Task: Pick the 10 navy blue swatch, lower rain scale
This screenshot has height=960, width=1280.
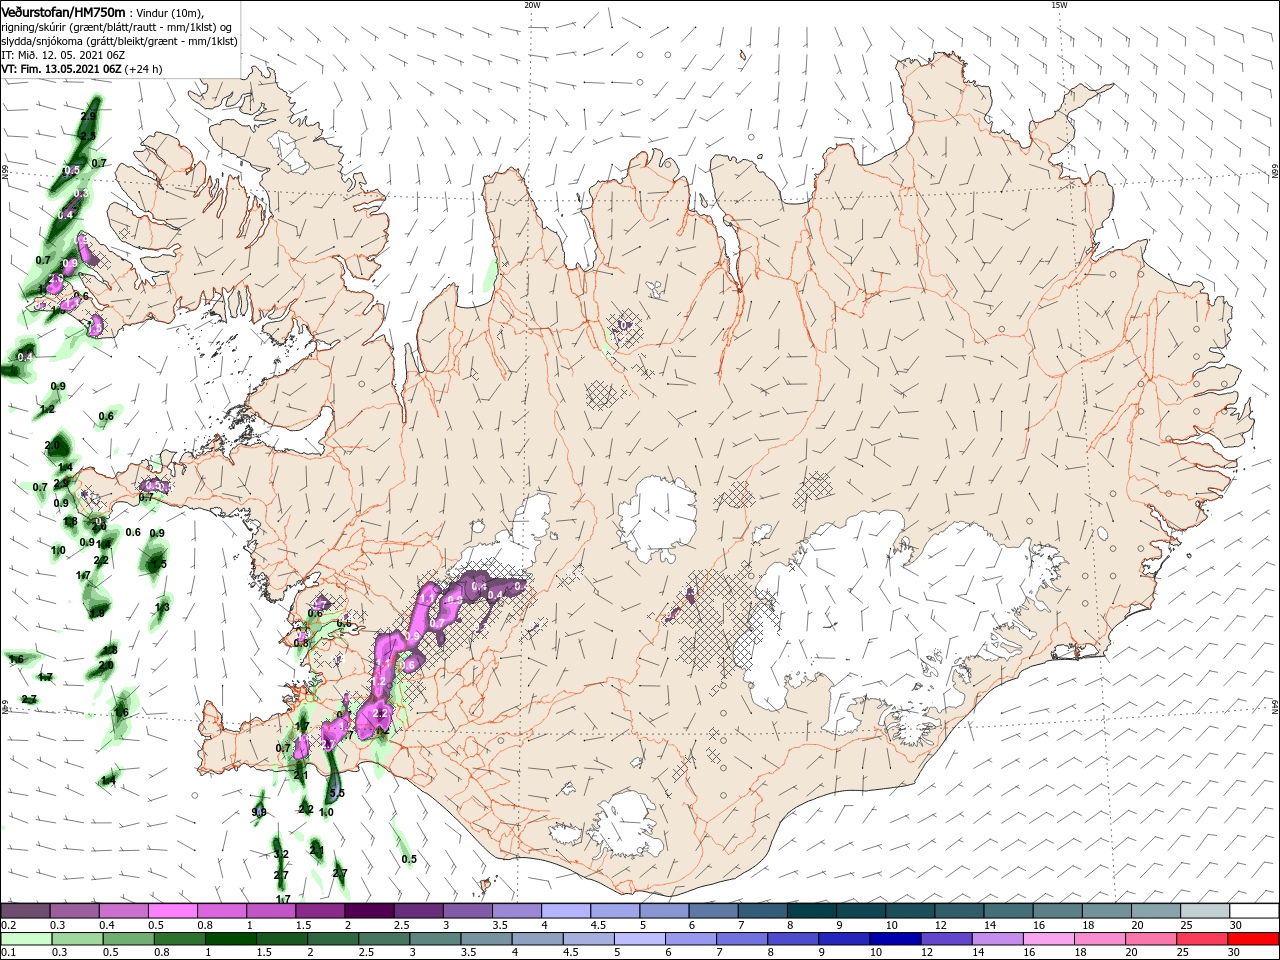Action: 895,939
